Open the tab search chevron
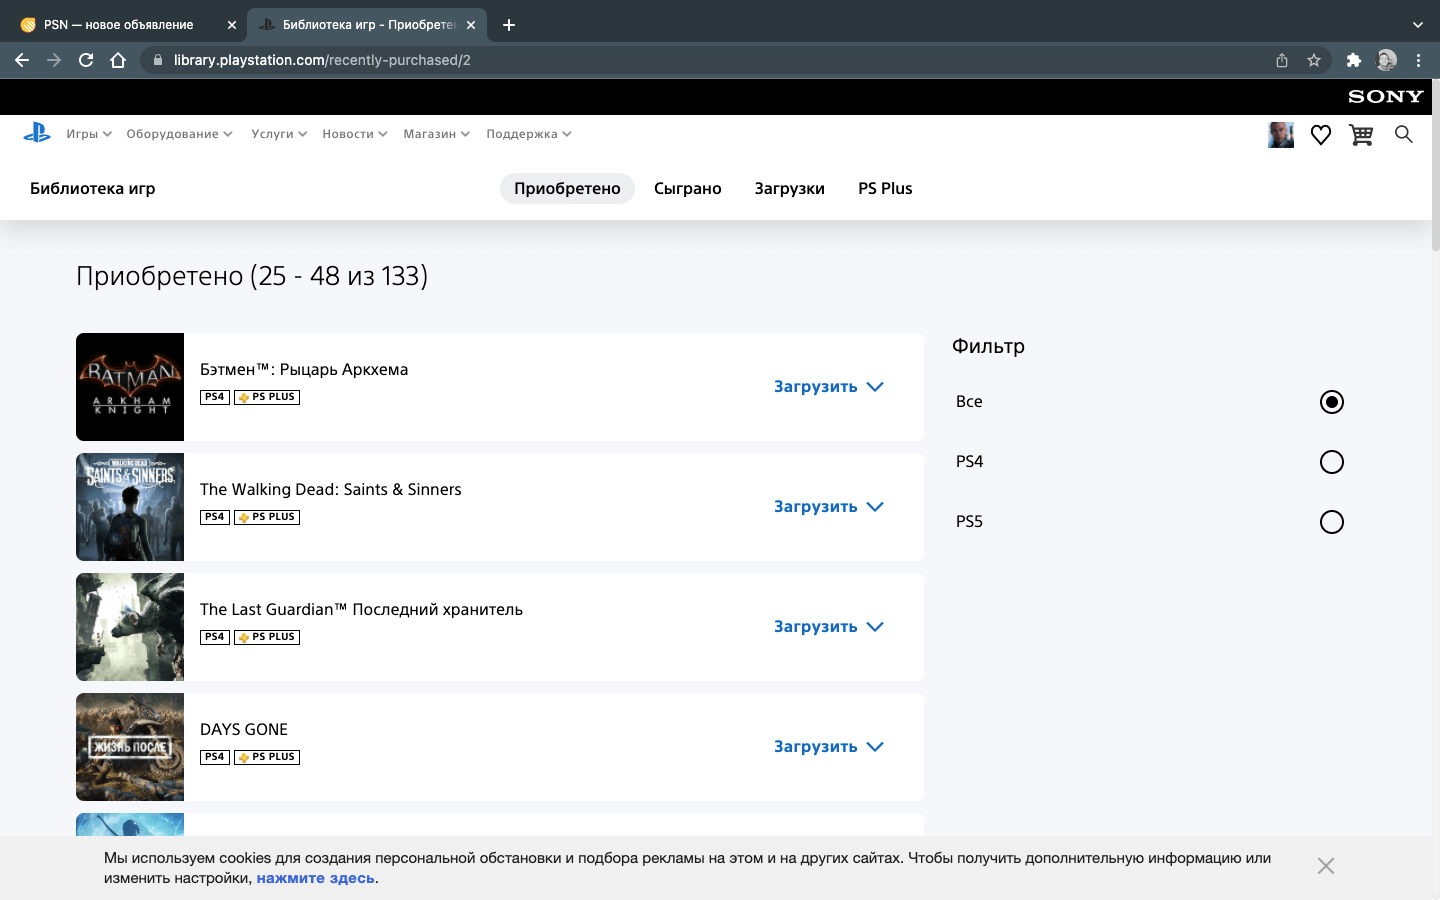 pyautogui.click(x=1417, y=25)
